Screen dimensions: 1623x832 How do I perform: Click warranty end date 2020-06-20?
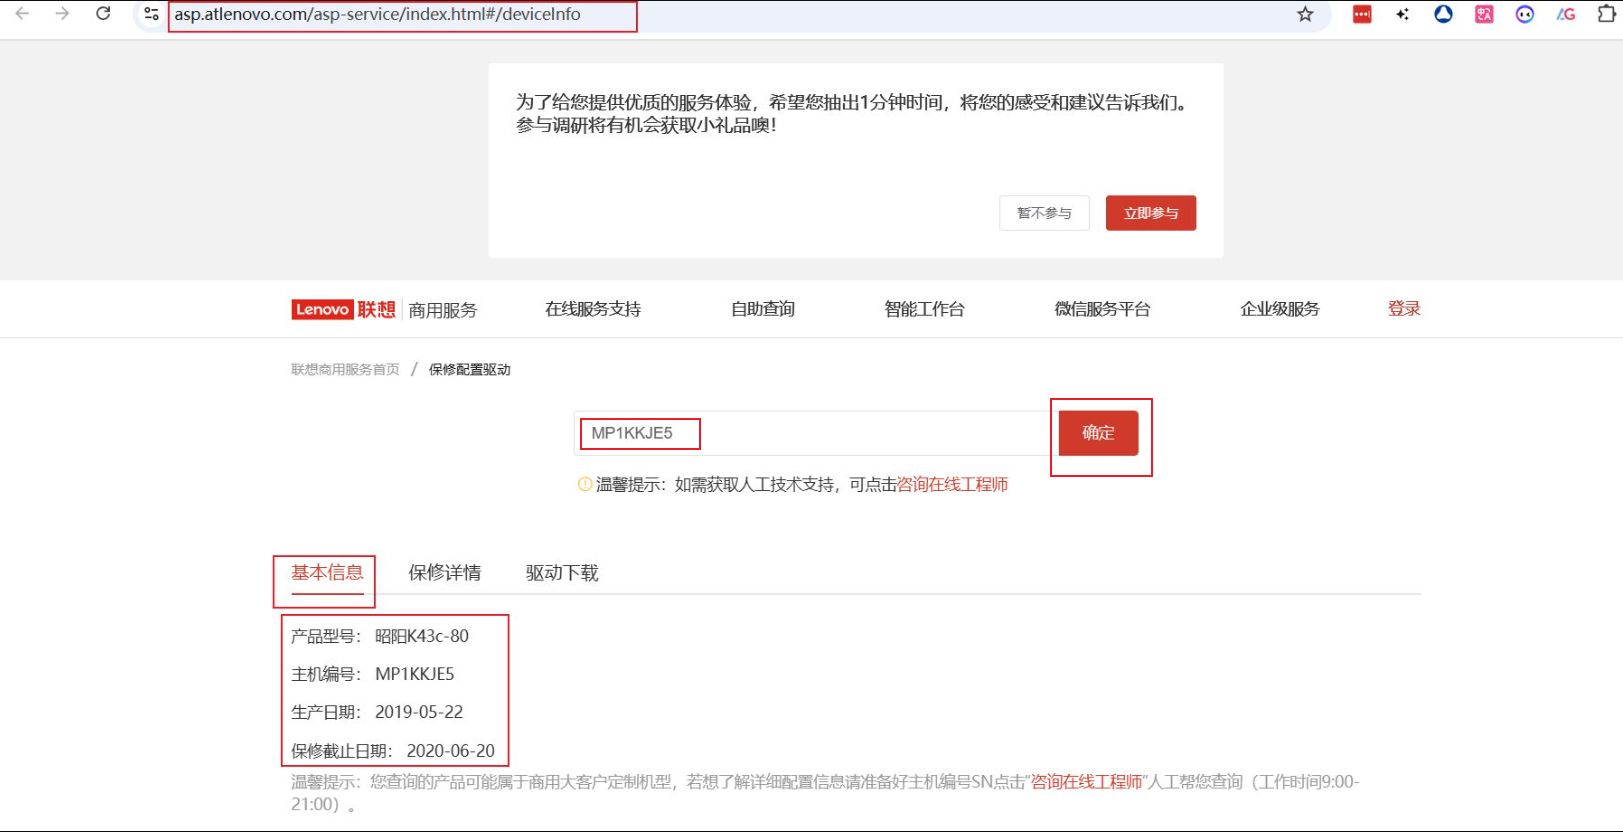tap(451, 751)
